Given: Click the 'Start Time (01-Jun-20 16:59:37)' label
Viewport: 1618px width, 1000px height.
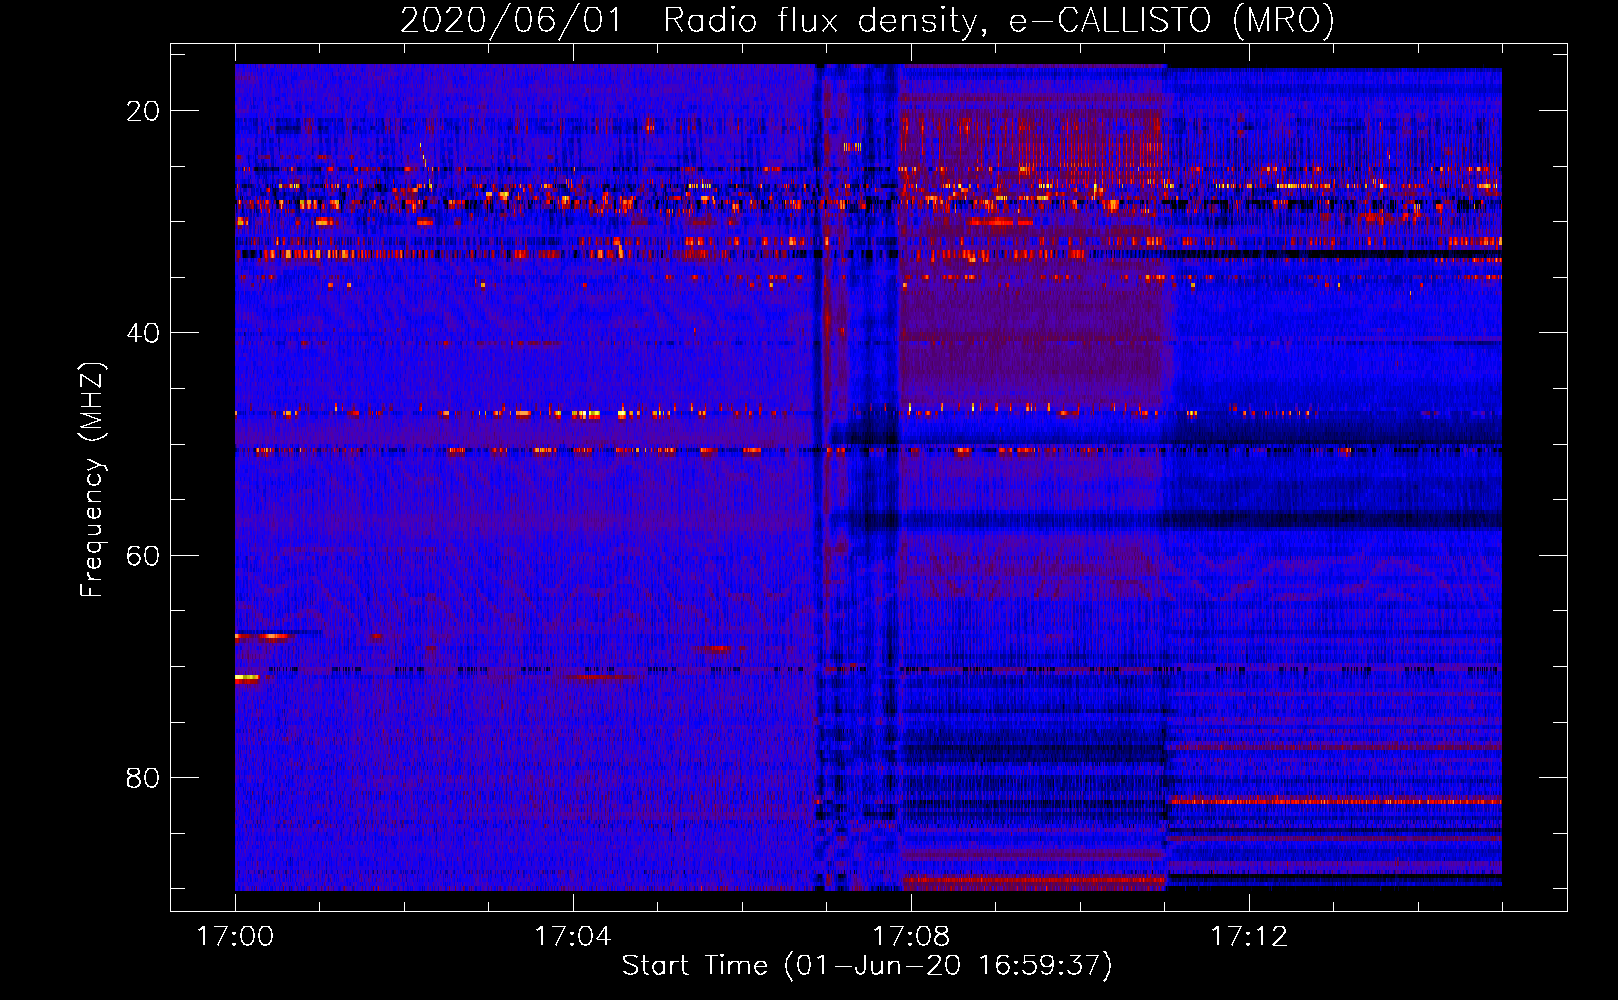Looking at the screenshot, I should [867, 966].
